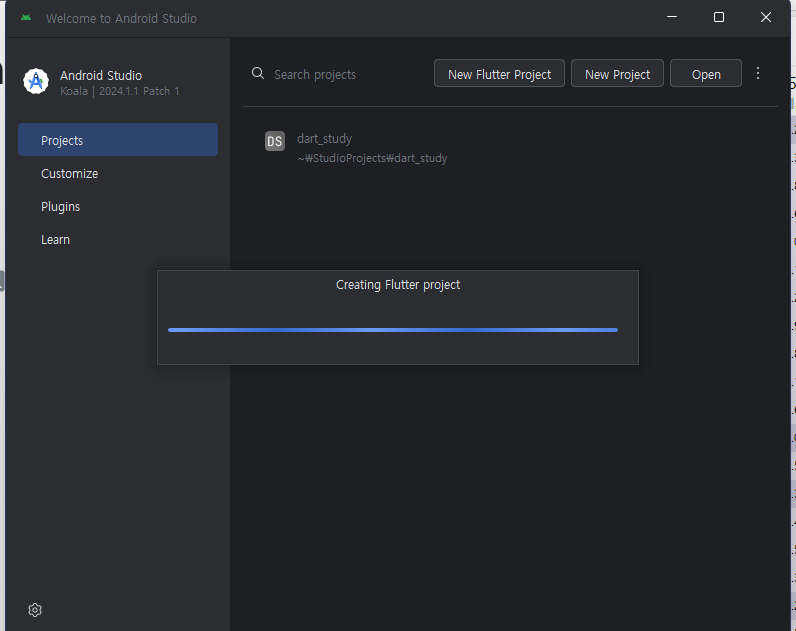
Task: Click the ~₩StudioProjects₩dart_study path text
Action: [x=372, y=158]
